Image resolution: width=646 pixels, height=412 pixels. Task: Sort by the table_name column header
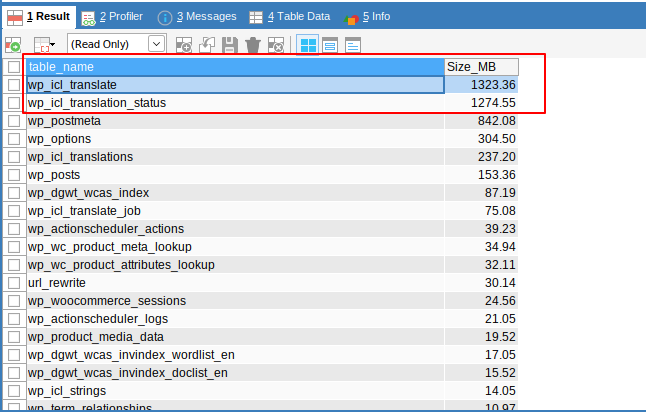[235, 67]
